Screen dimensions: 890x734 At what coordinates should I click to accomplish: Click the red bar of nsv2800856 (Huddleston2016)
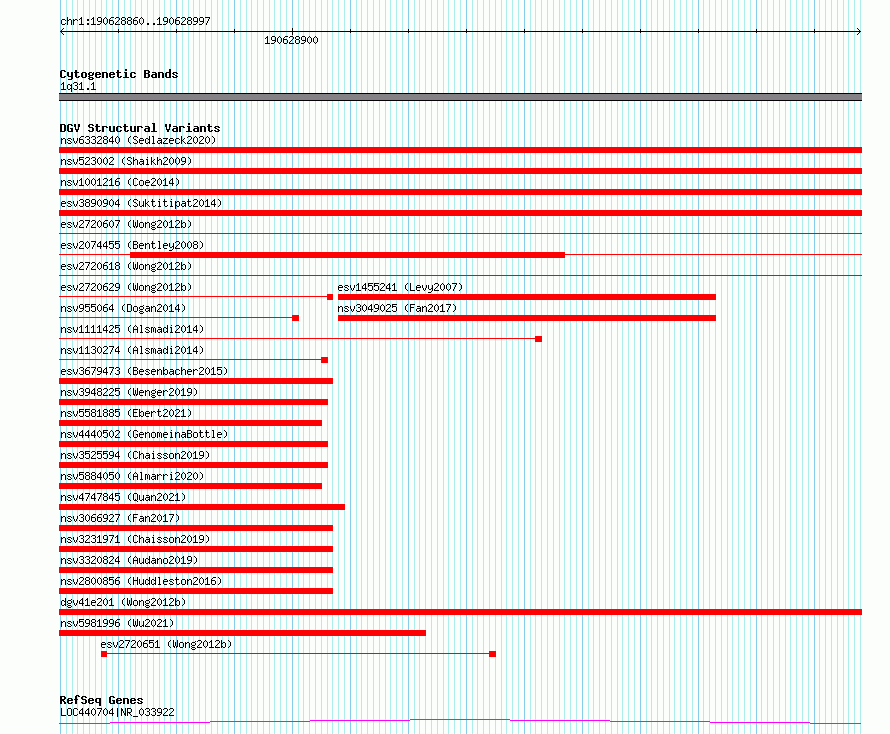(x=196, y=591)
